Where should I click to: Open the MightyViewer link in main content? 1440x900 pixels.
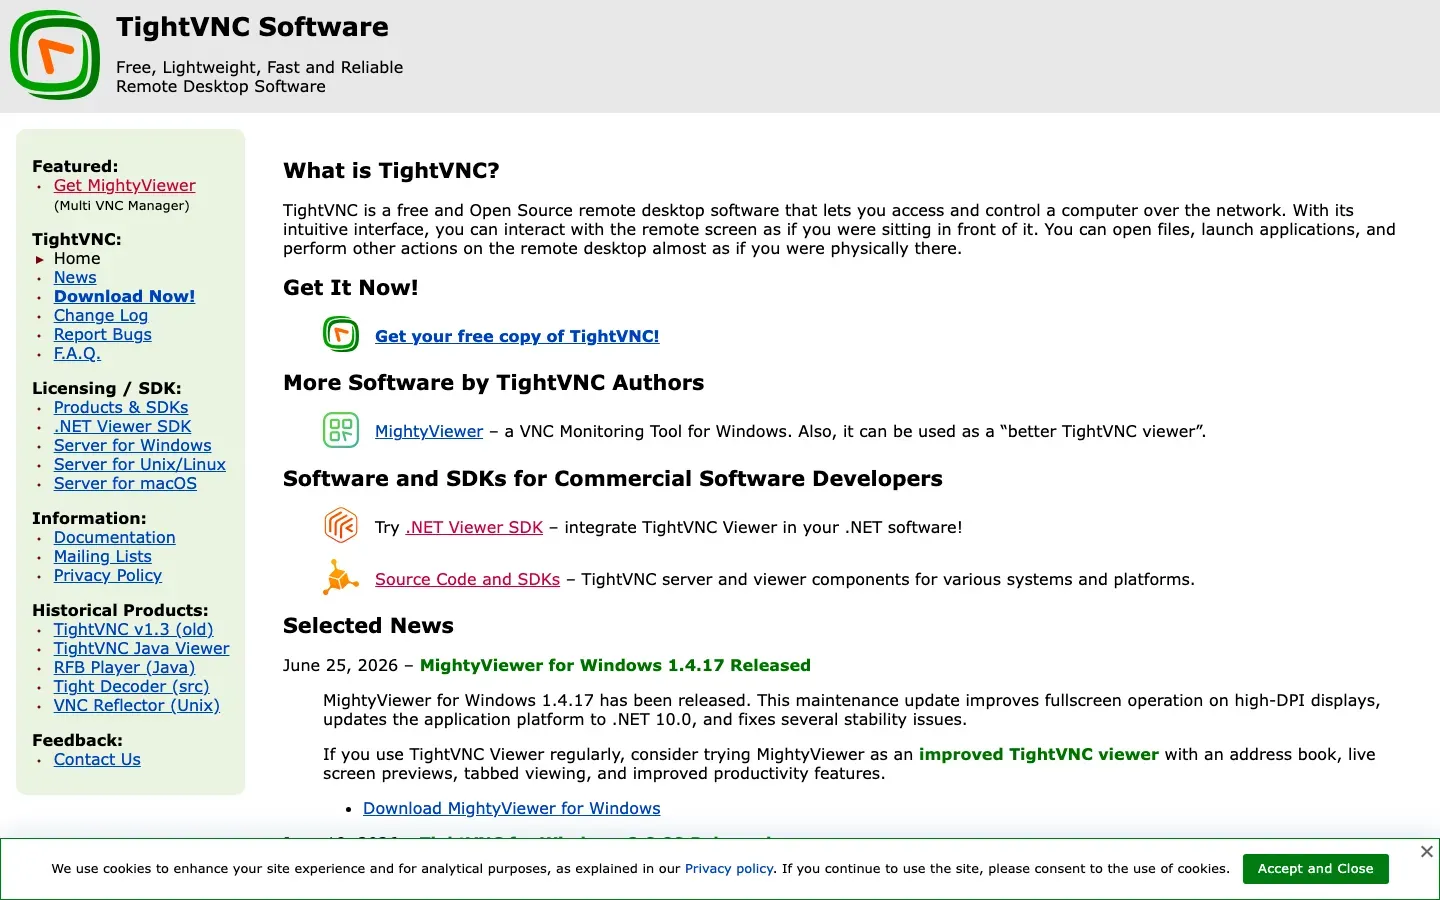click(x=429, y=431)
